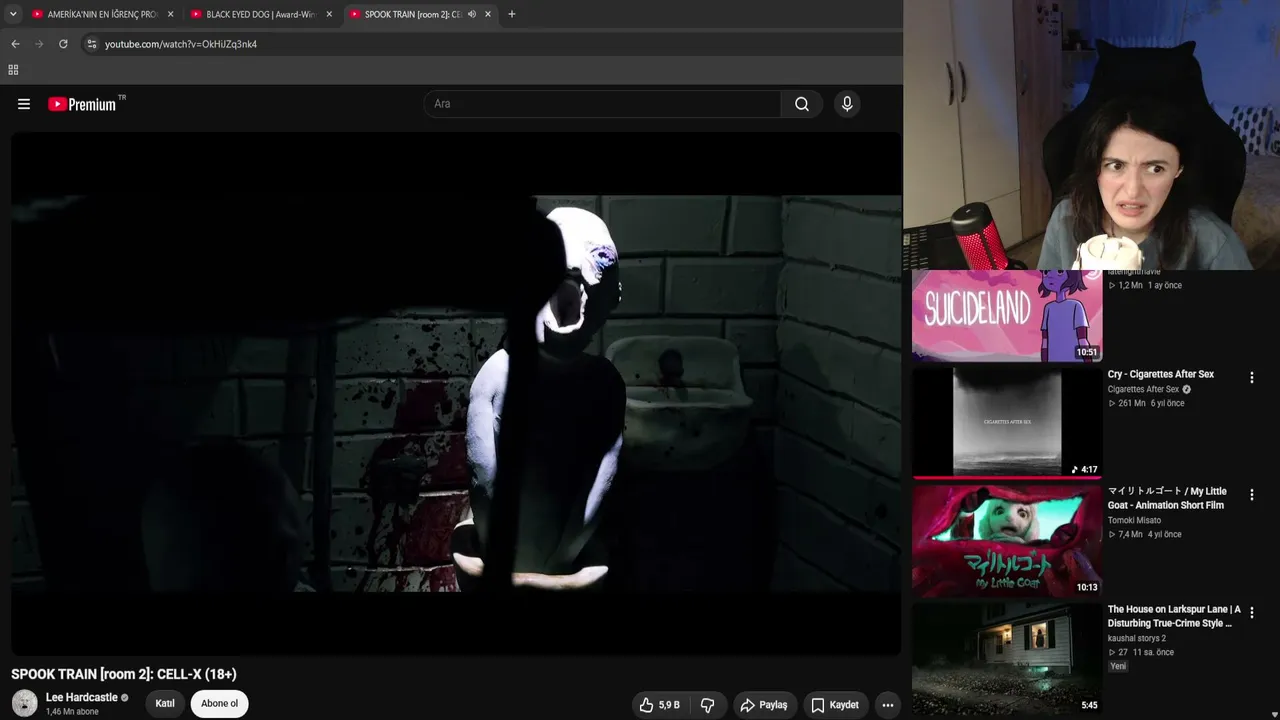The height and width of the screenshot is (720, 1280).
Task: Open The House on Larkspur Lane title
Action: point(1174,616)
